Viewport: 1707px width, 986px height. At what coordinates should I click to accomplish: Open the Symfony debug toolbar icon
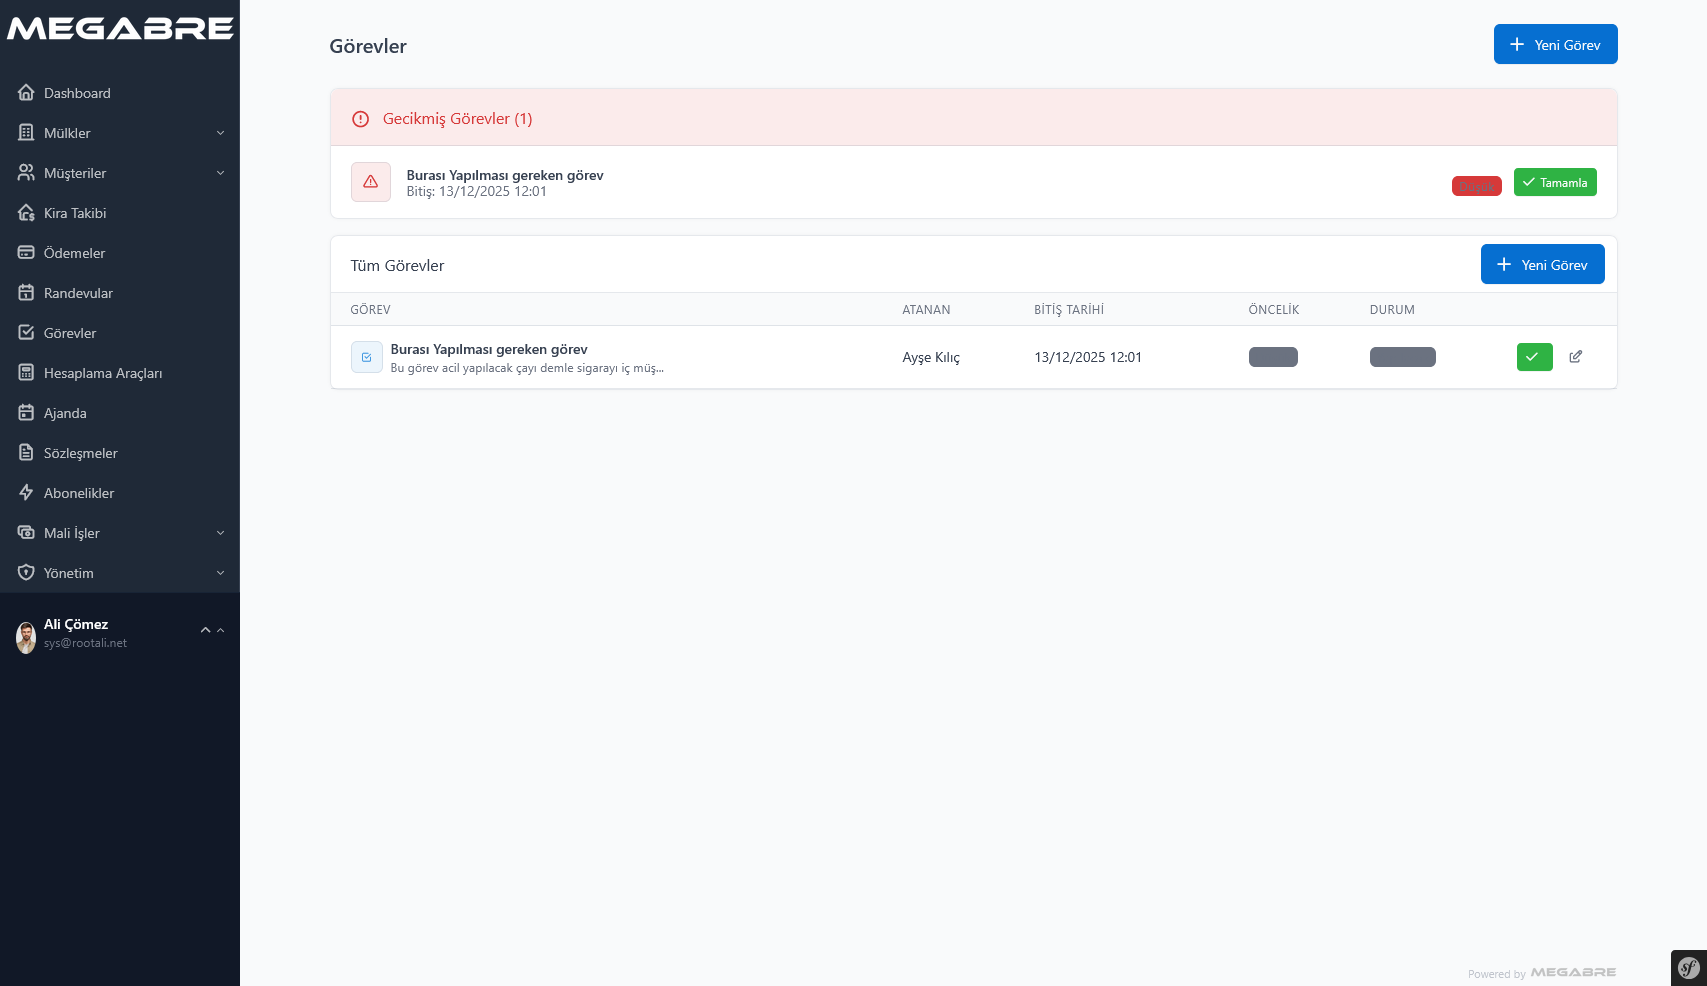click(1688, 968)
